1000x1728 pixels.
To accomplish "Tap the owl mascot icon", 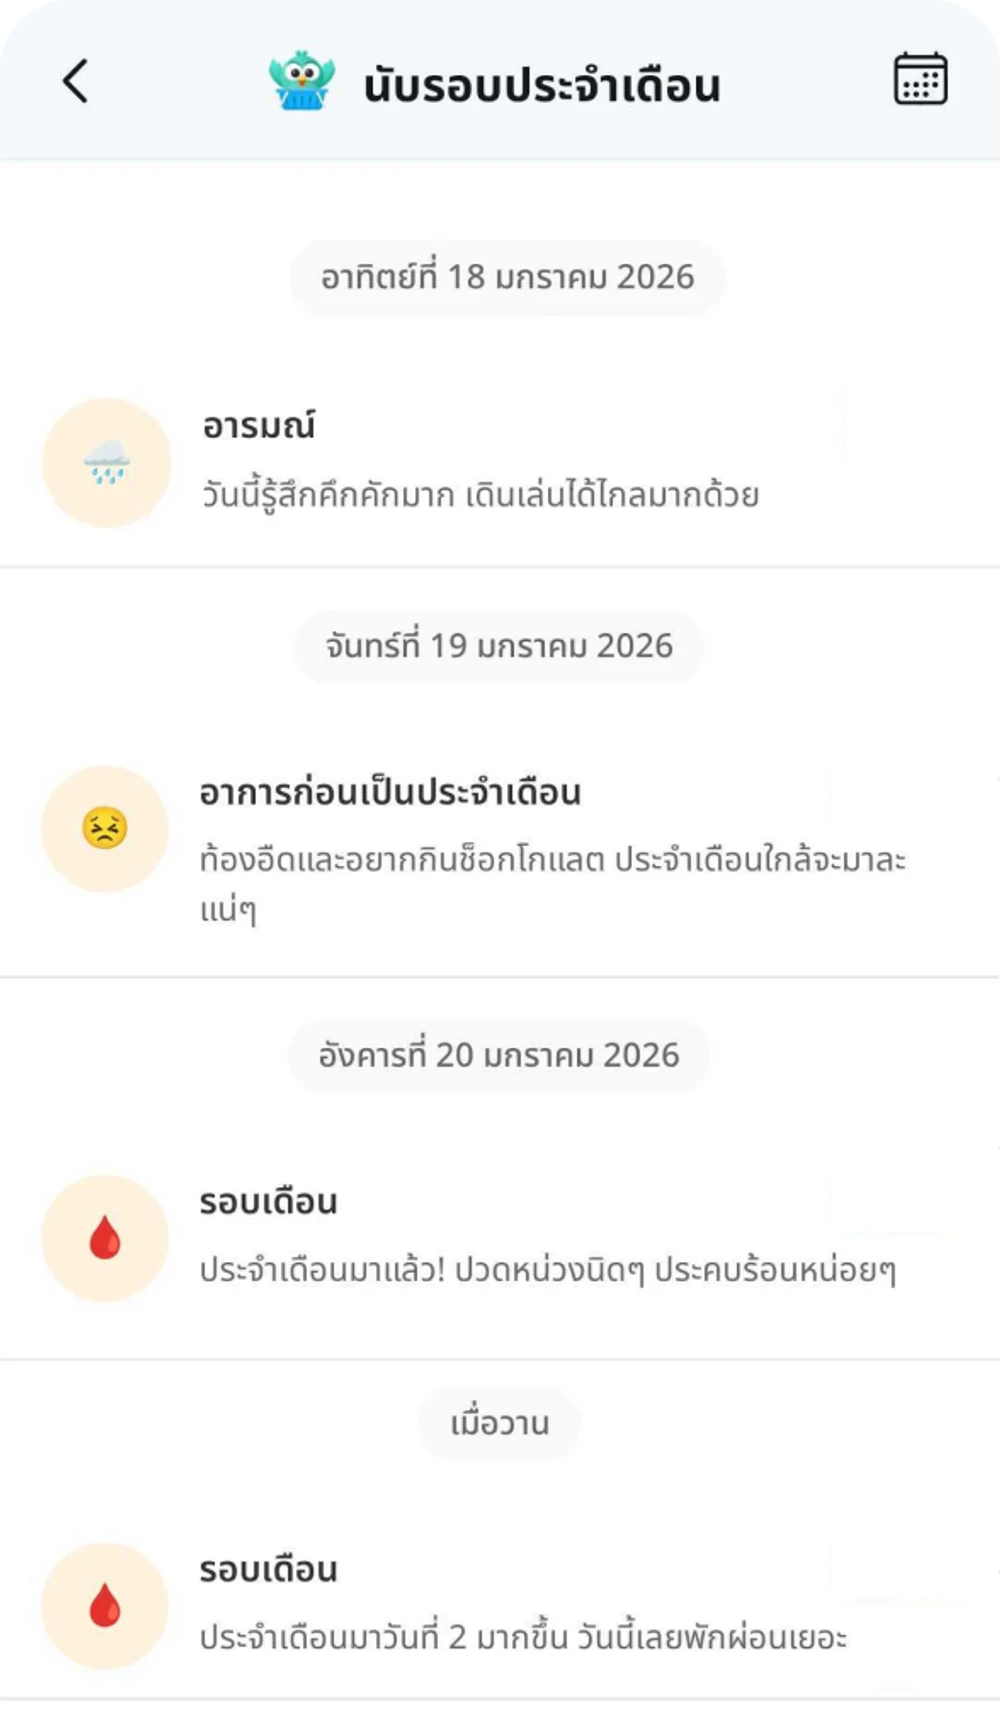I will pos(301,81).
